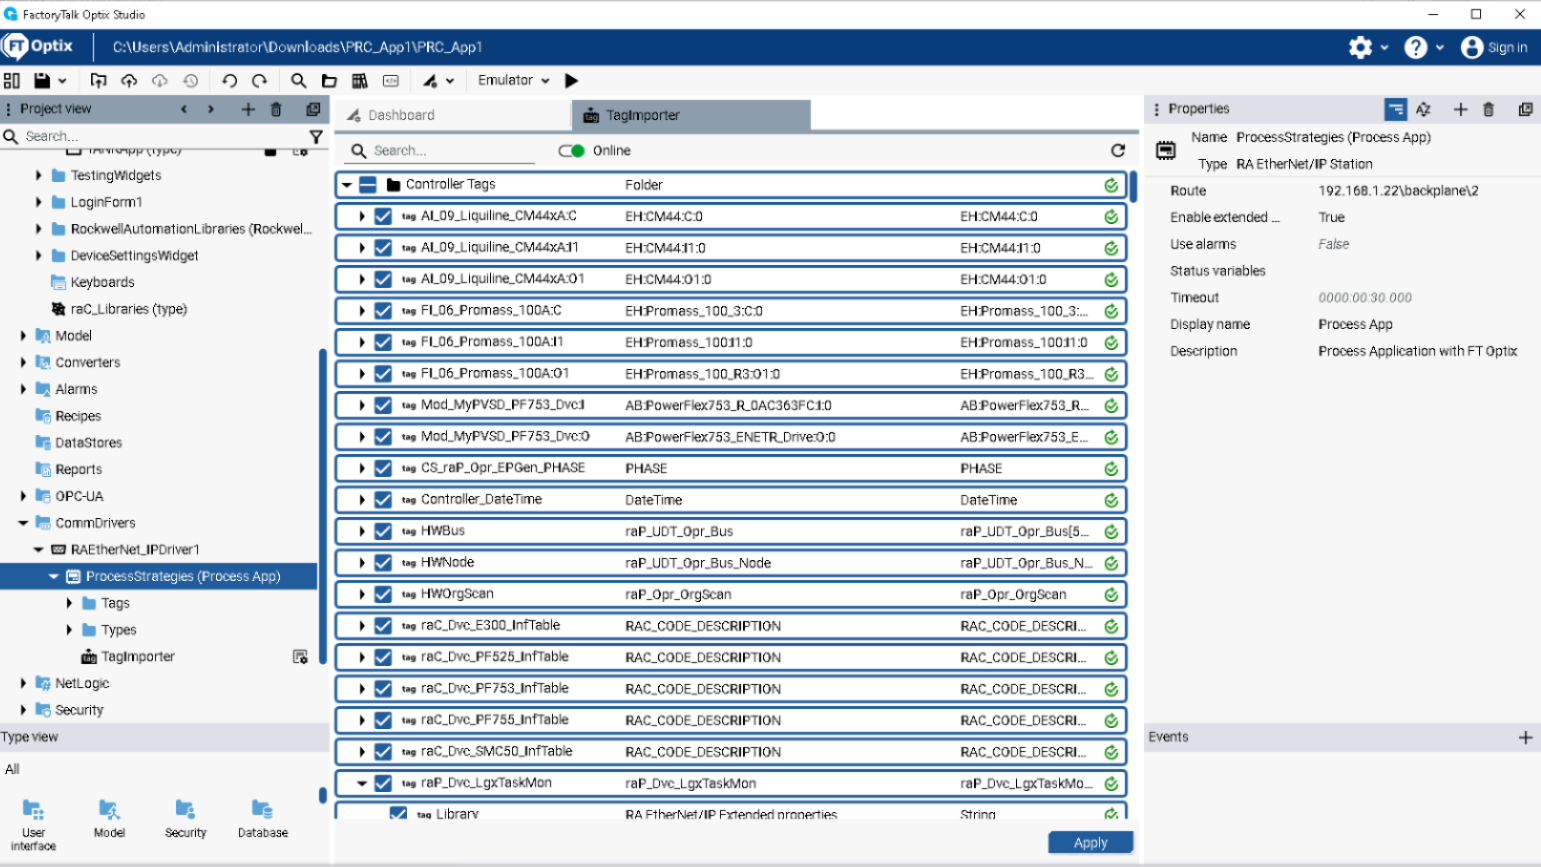
Task: Expand the Tags folder in the project tree
Action: [69, 603]
